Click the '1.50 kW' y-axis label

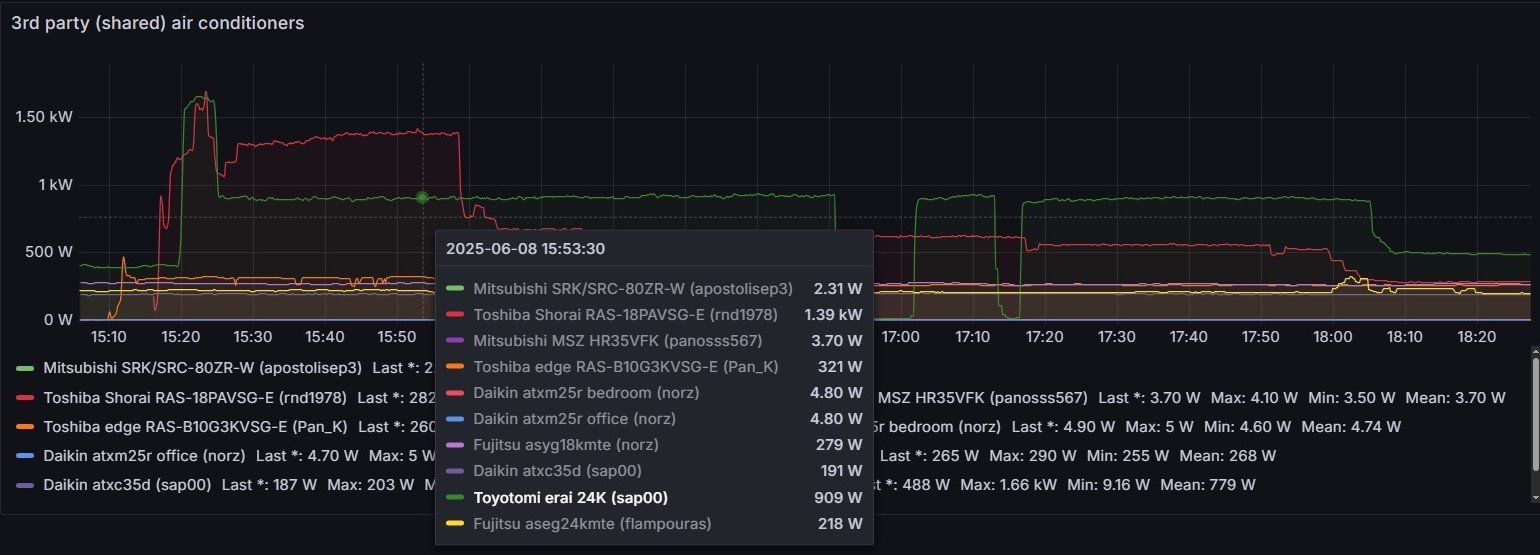tap(44, 117)
